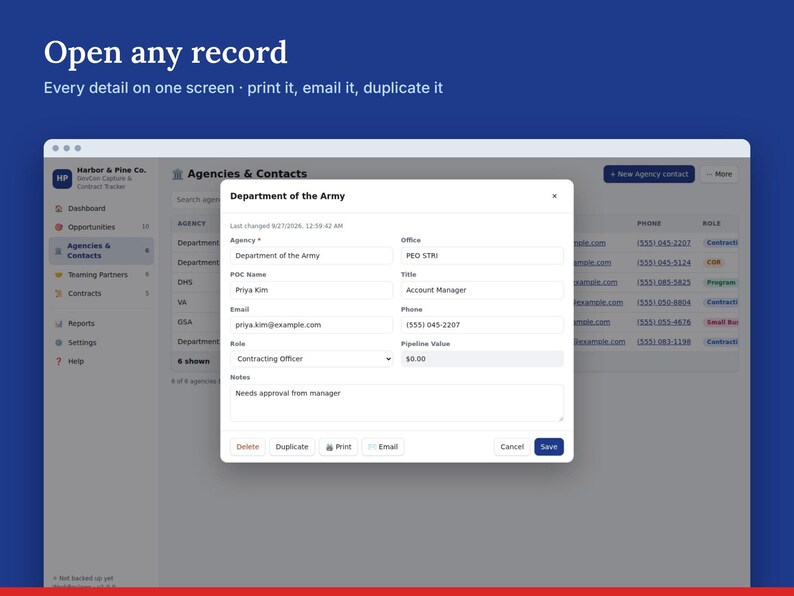Open the Contracts scroll icon
Viewport: 794px width, 596px height.
(59, 293)
